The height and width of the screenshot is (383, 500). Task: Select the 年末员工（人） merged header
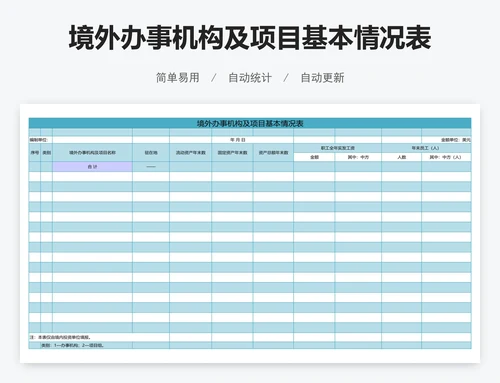pos(426,148)
